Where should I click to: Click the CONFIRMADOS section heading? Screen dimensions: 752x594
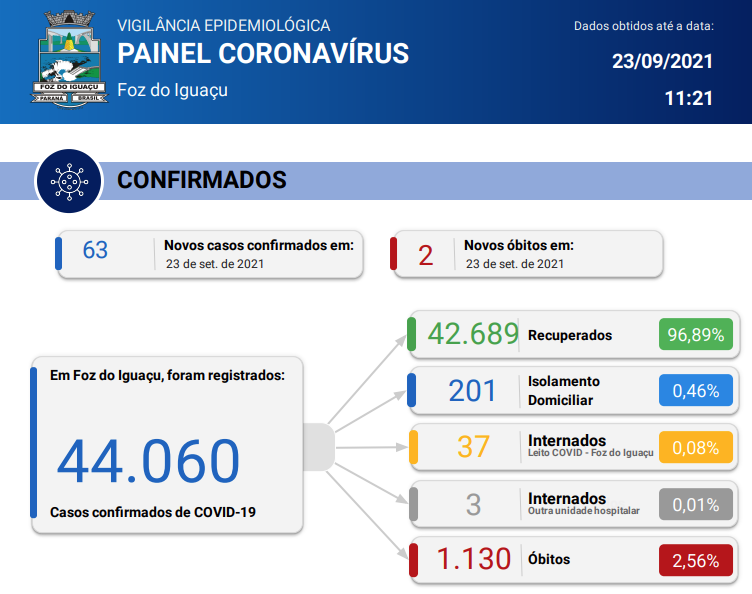(202, 180)
